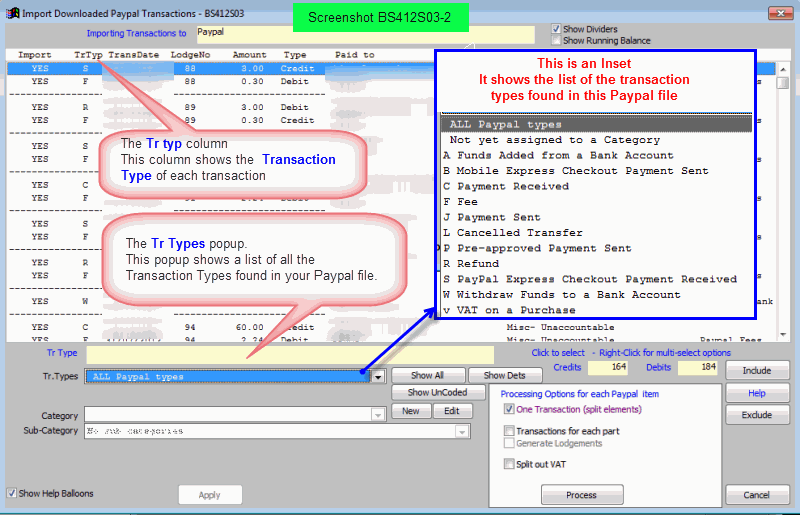Image resolution: width=800 pixels, height=515 pixels.
Task: Click the Cancel button
Action: point(757,495)
